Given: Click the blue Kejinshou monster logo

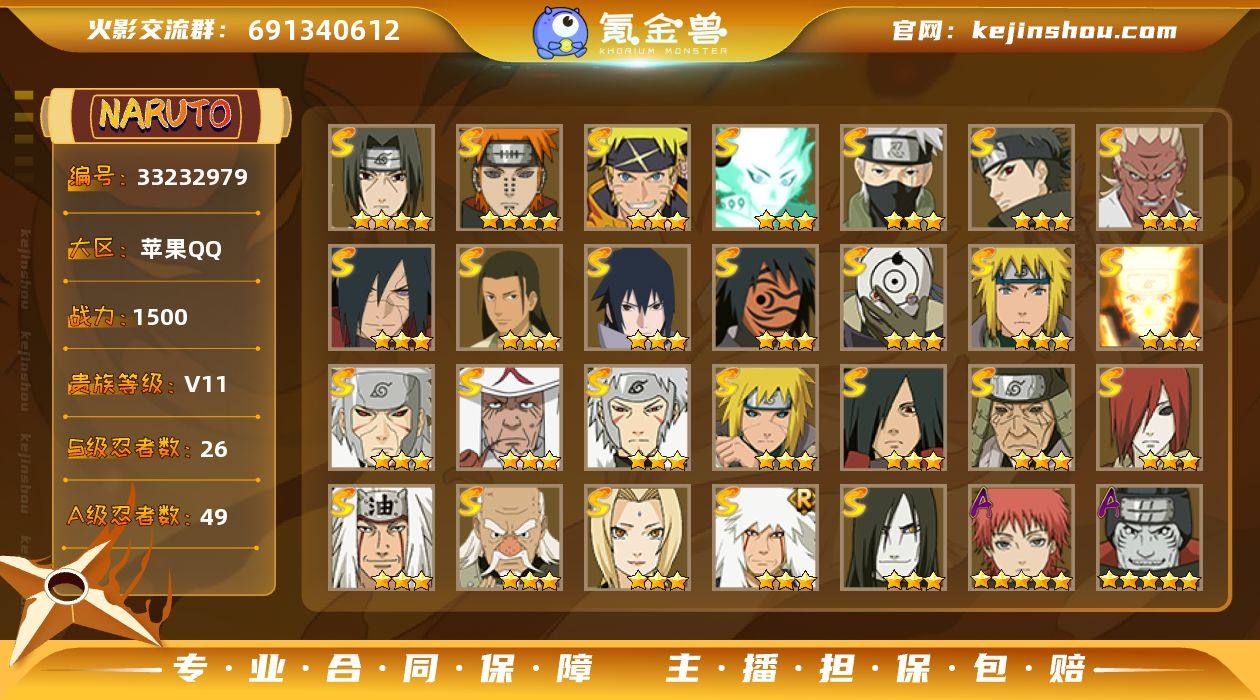Looking at the screenshot, I should coord(559,32).
